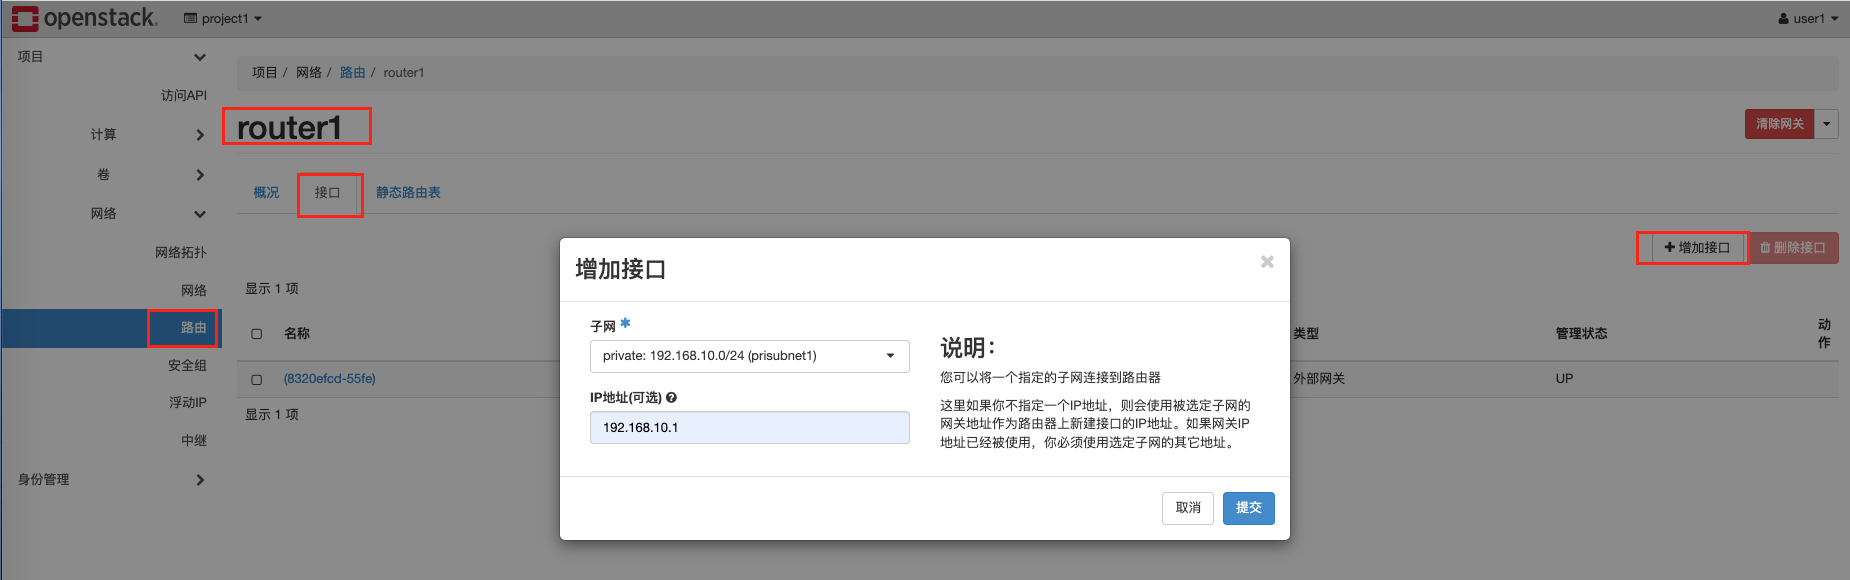Click the OpenStack logo
The image size is (1850, 580).
(x=84, y=18)
